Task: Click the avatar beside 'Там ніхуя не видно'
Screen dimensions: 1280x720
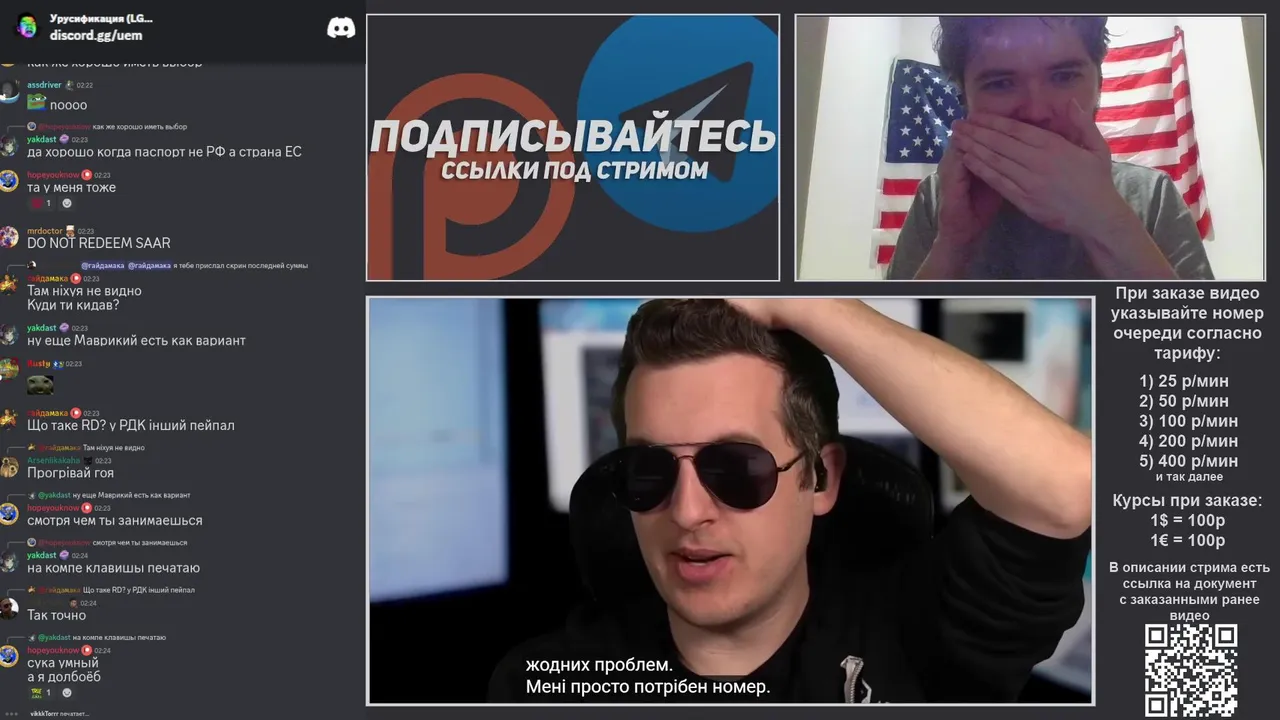Action: (9, 285)
